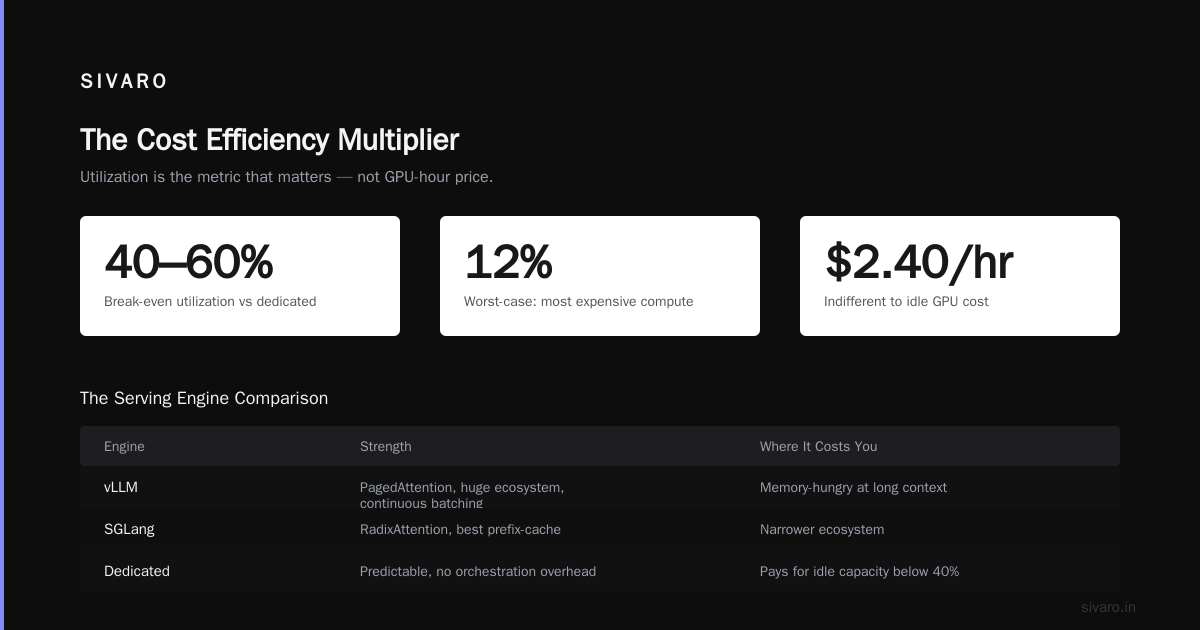Viewport: 1200px width, 630px height.
Task: Select 'The Cost Efficiency Multiplier' heading
Action: pos(270,140)
